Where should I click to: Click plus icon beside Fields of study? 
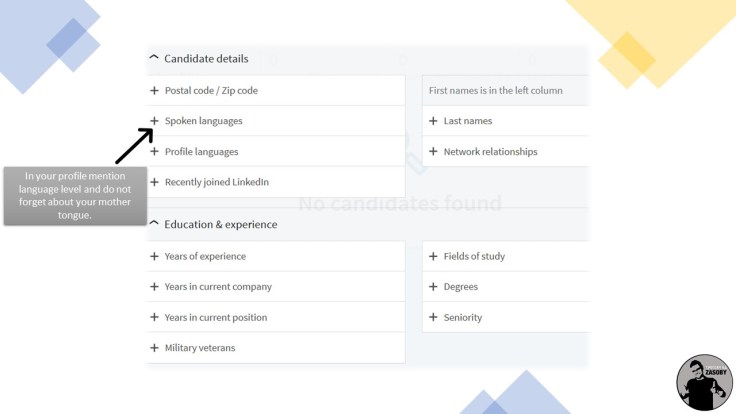pos(433,256)
